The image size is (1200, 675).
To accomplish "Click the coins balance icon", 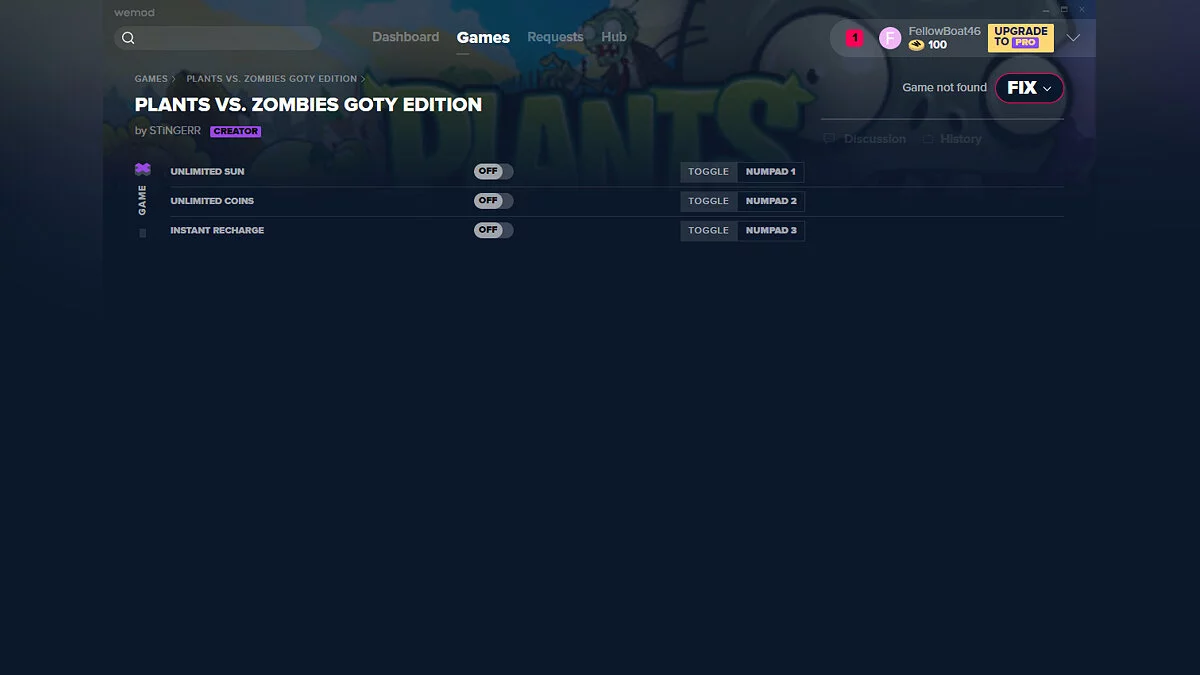I will tap(916, 45).
